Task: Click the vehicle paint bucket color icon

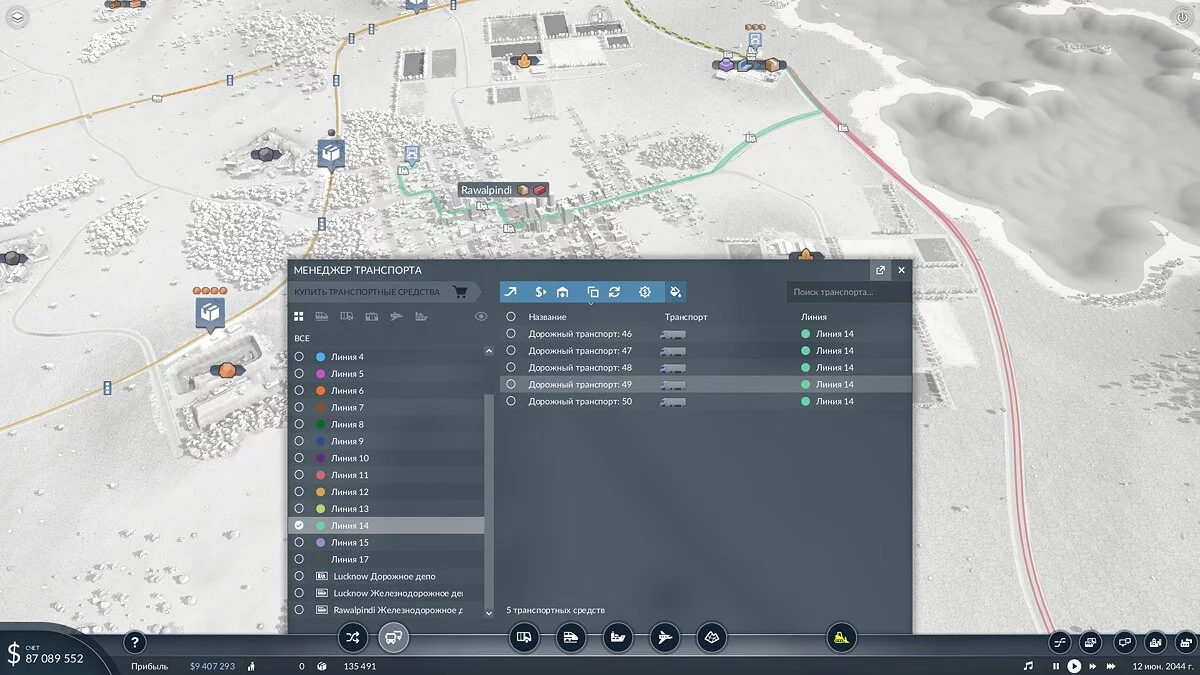Action: (x=675, y=292)
